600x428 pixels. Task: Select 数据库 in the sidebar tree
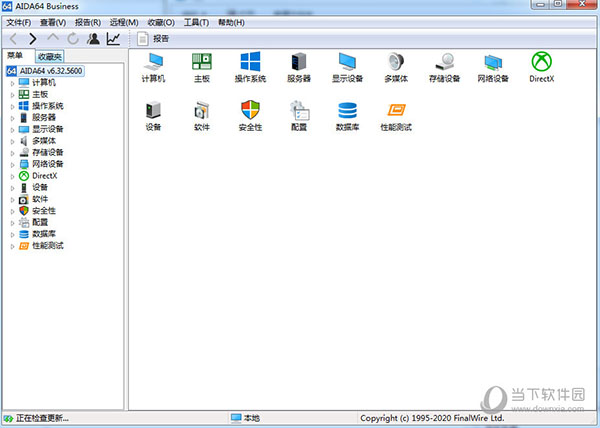tap(44, 234)
